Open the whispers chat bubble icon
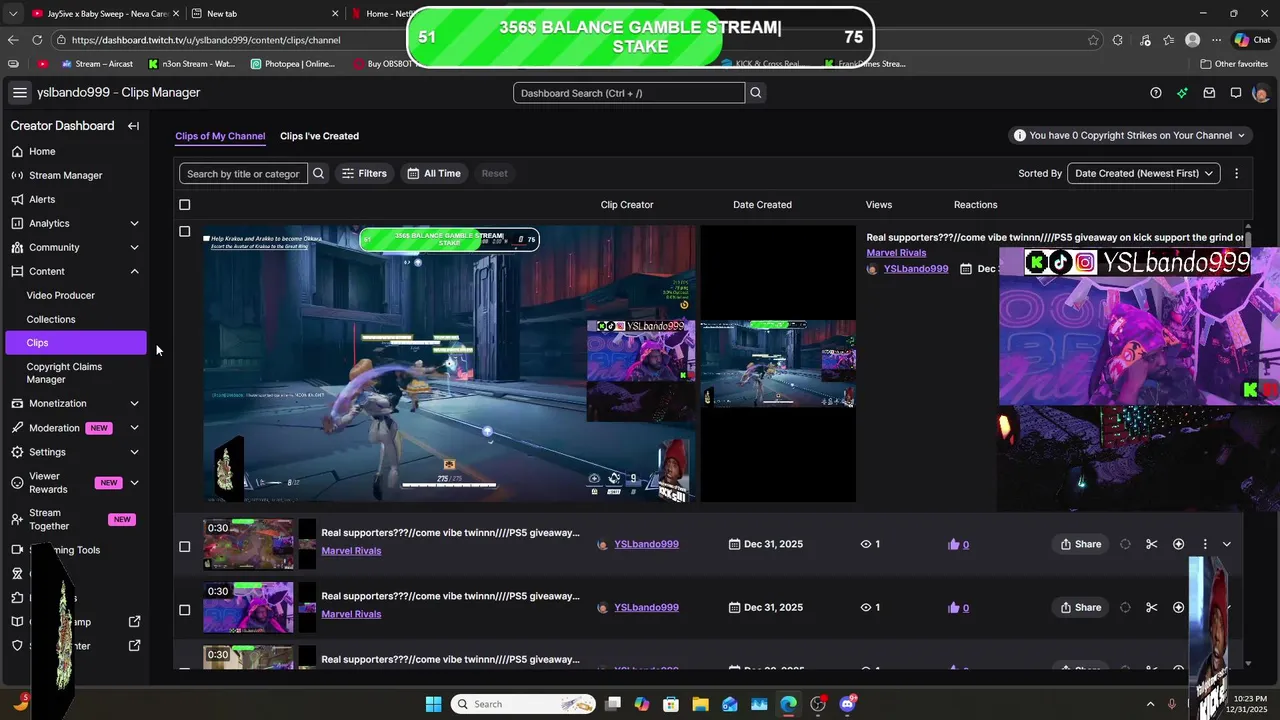 [x=1236, y=93]
